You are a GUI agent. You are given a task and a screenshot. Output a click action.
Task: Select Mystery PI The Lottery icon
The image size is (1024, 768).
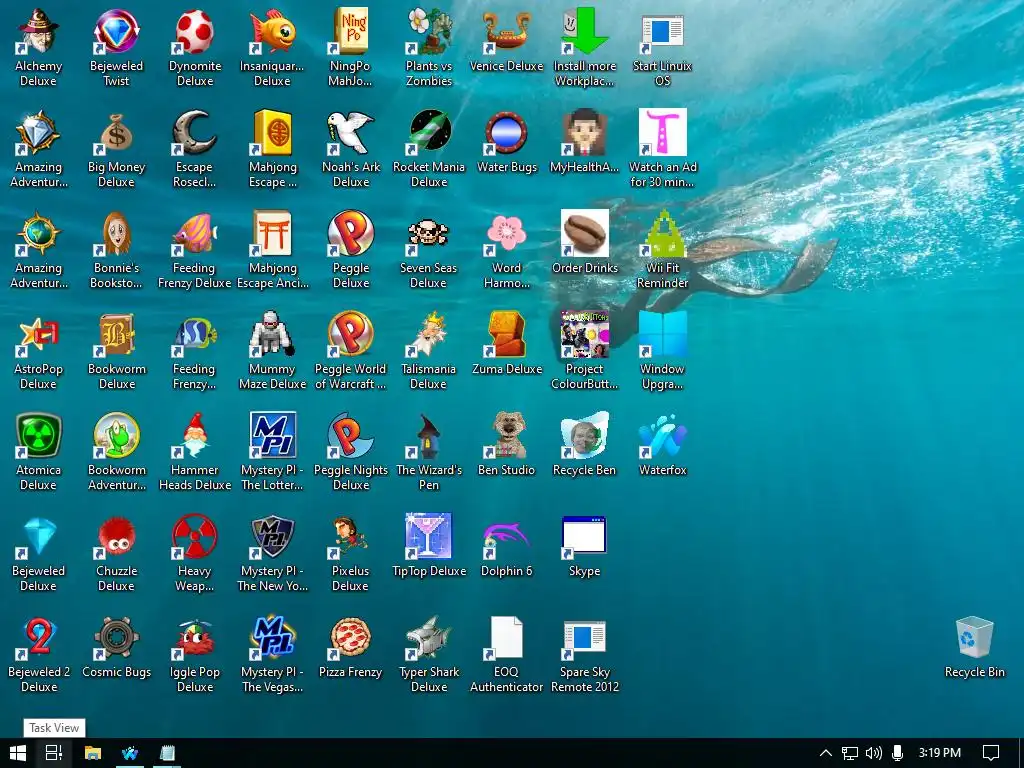click(x=272, y=436)
